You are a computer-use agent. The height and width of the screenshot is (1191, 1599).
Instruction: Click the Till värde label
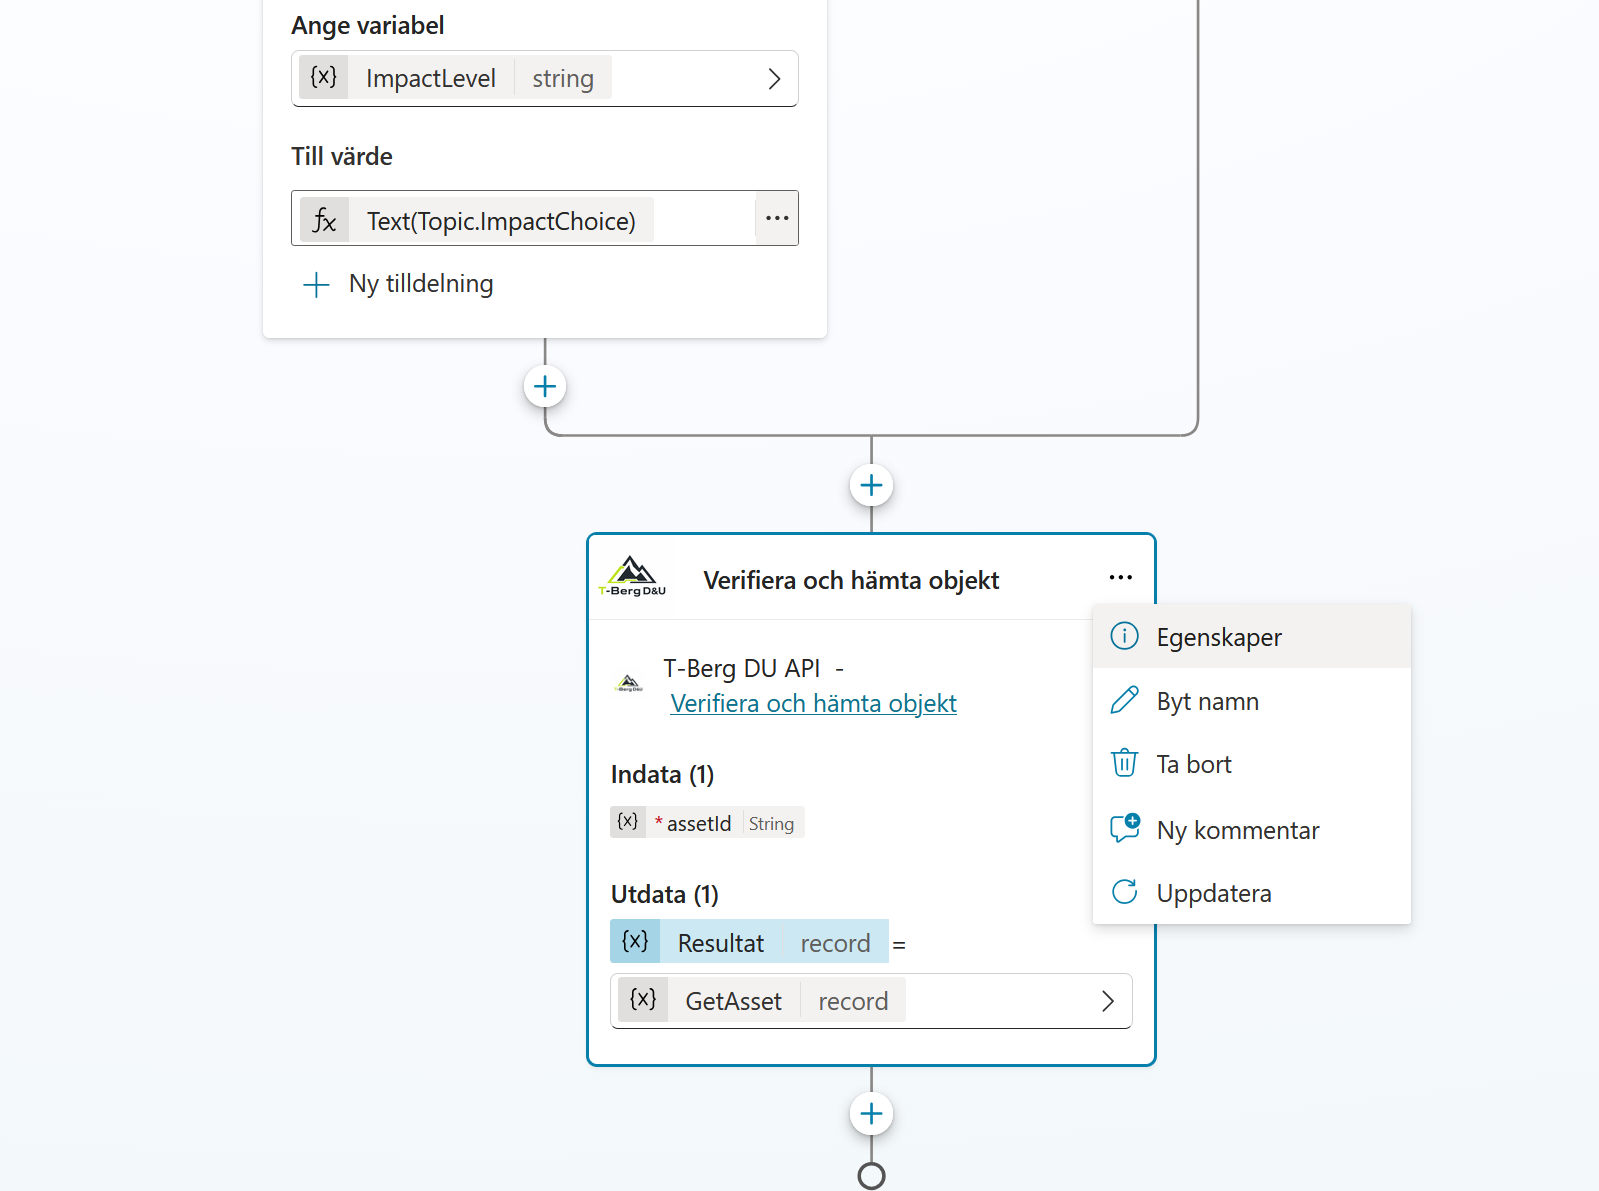pyautogui.click(x=342, y=157)
